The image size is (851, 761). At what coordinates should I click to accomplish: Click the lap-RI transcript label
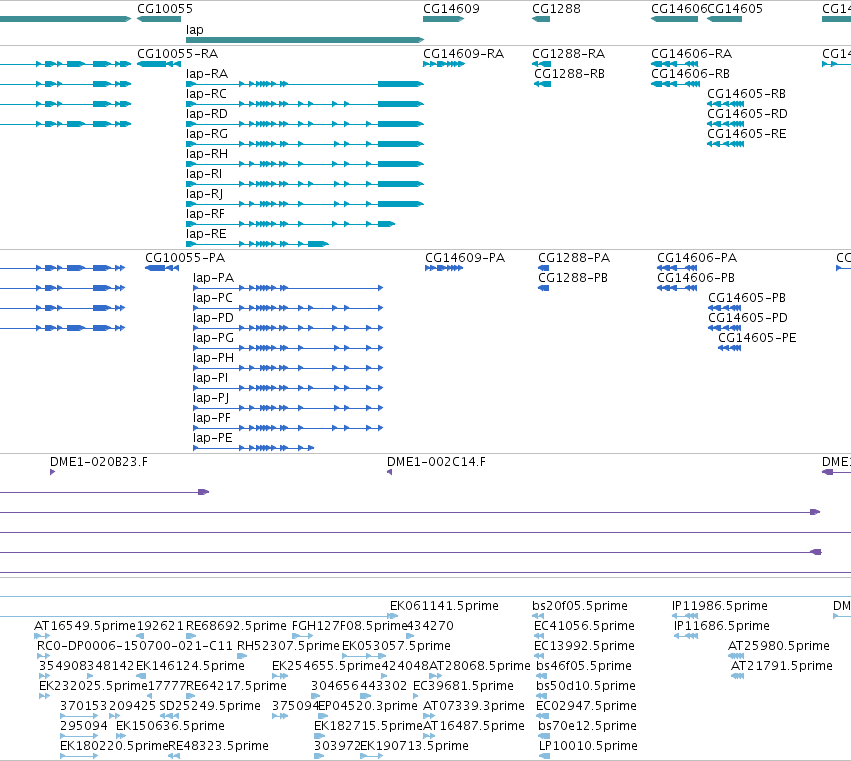click(204, 174)
